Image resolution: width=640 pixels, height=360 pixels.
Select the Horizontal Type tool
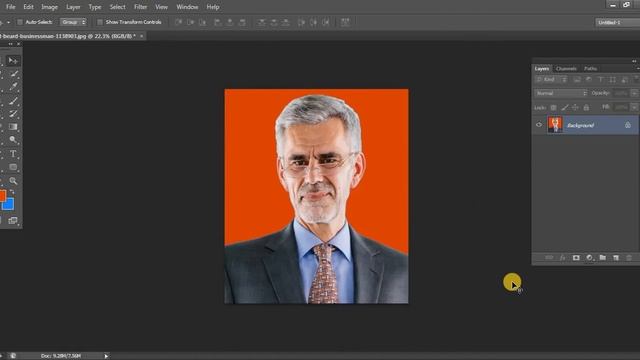click(13, 154)
